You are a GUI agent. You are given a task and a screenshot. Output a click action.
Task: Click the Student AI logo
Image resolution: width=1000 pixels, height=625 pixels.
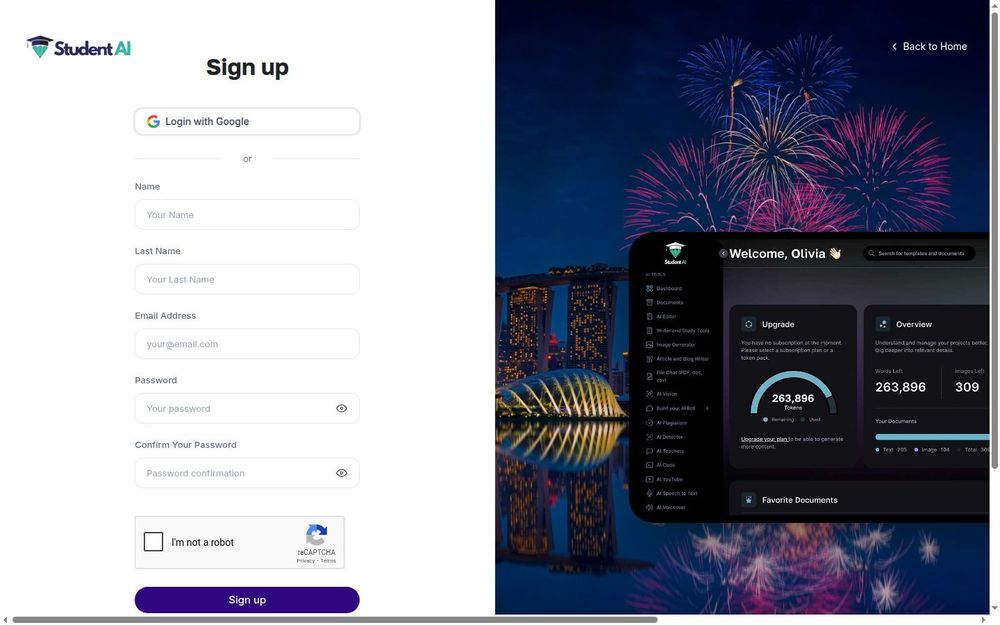(x=78, y=47)
